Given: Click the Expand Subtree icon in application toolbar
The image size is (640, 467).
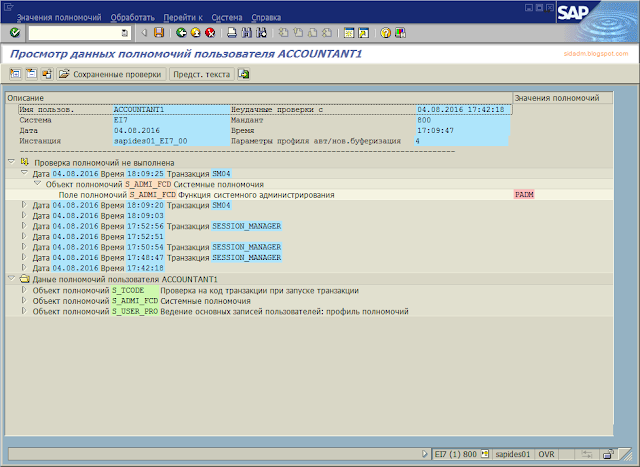Looking at the screenshot, I should coord(16,74).
